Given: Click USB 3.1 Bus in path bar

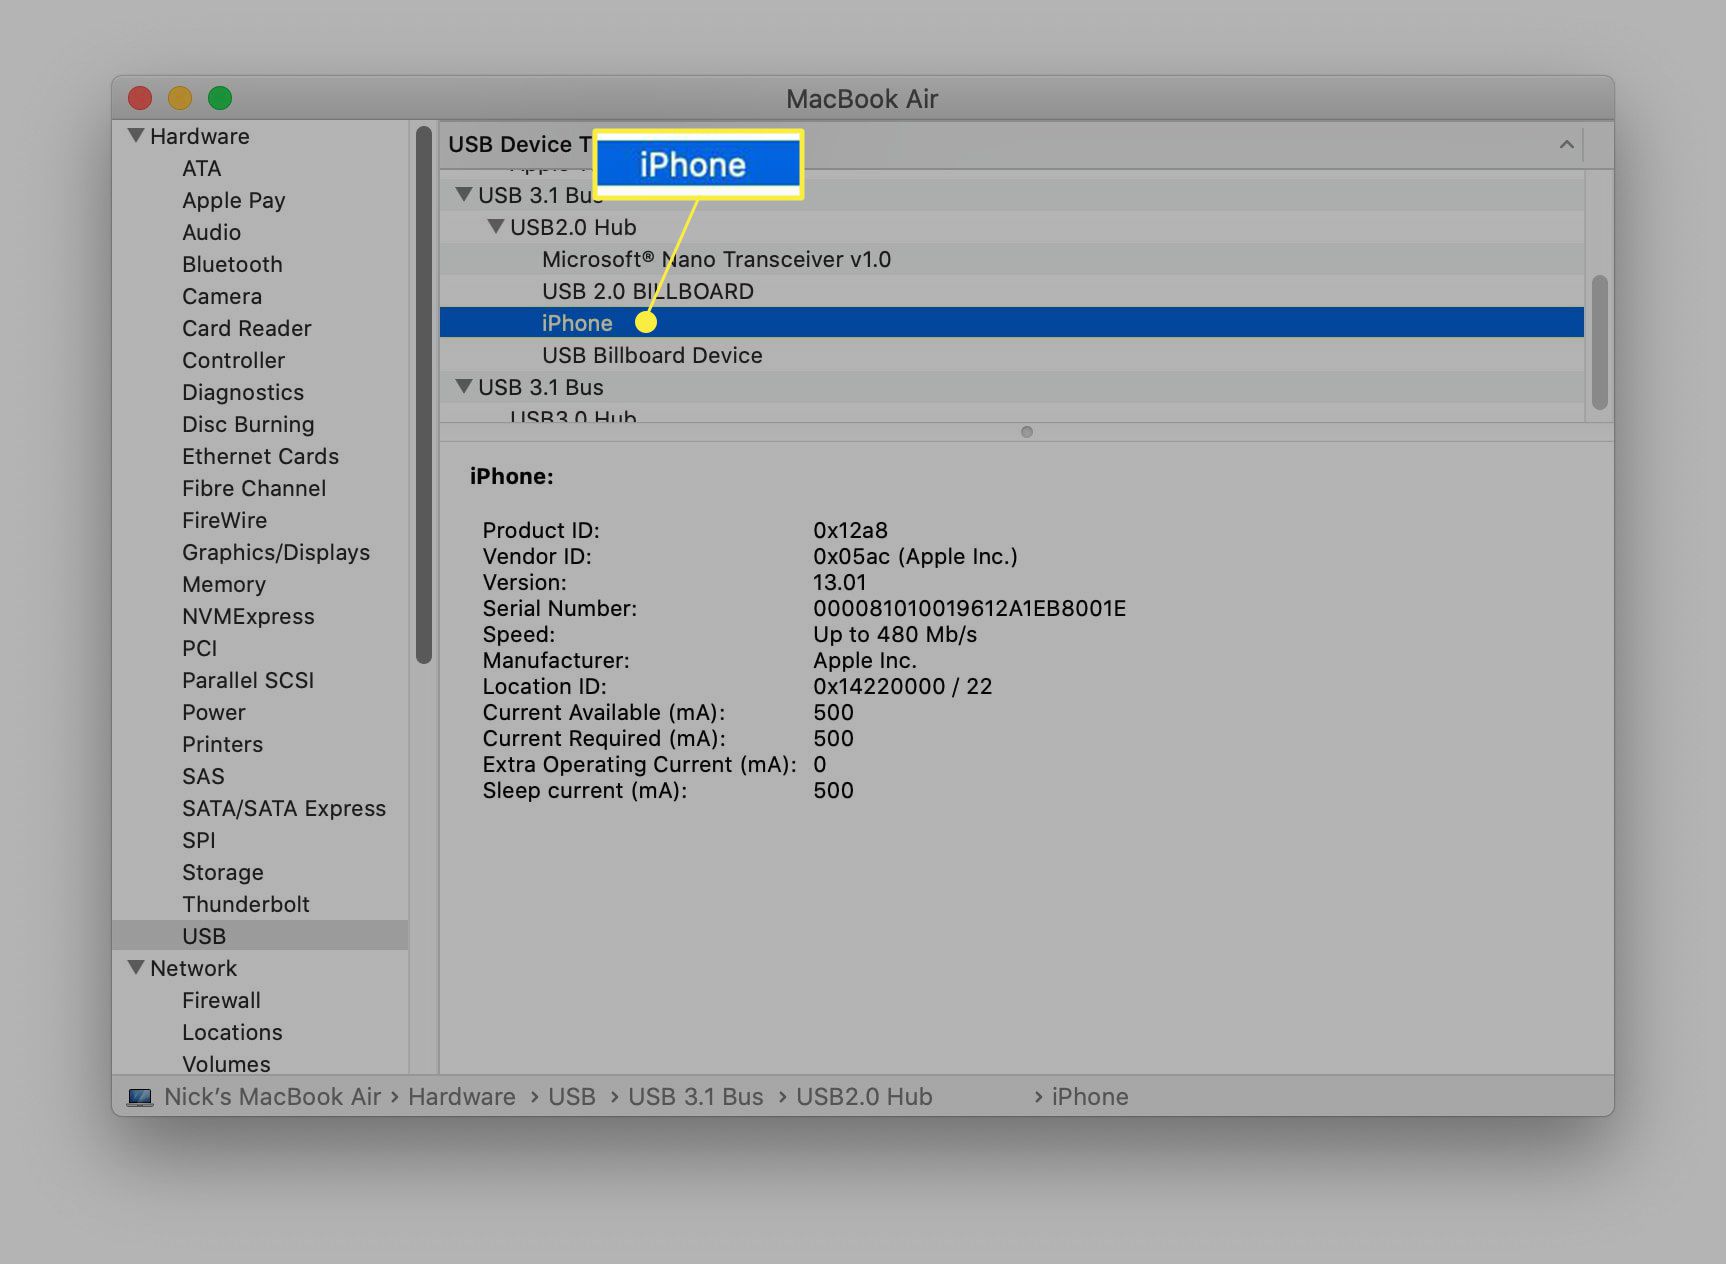Looking at the screenshot, I should [695, 1097].
